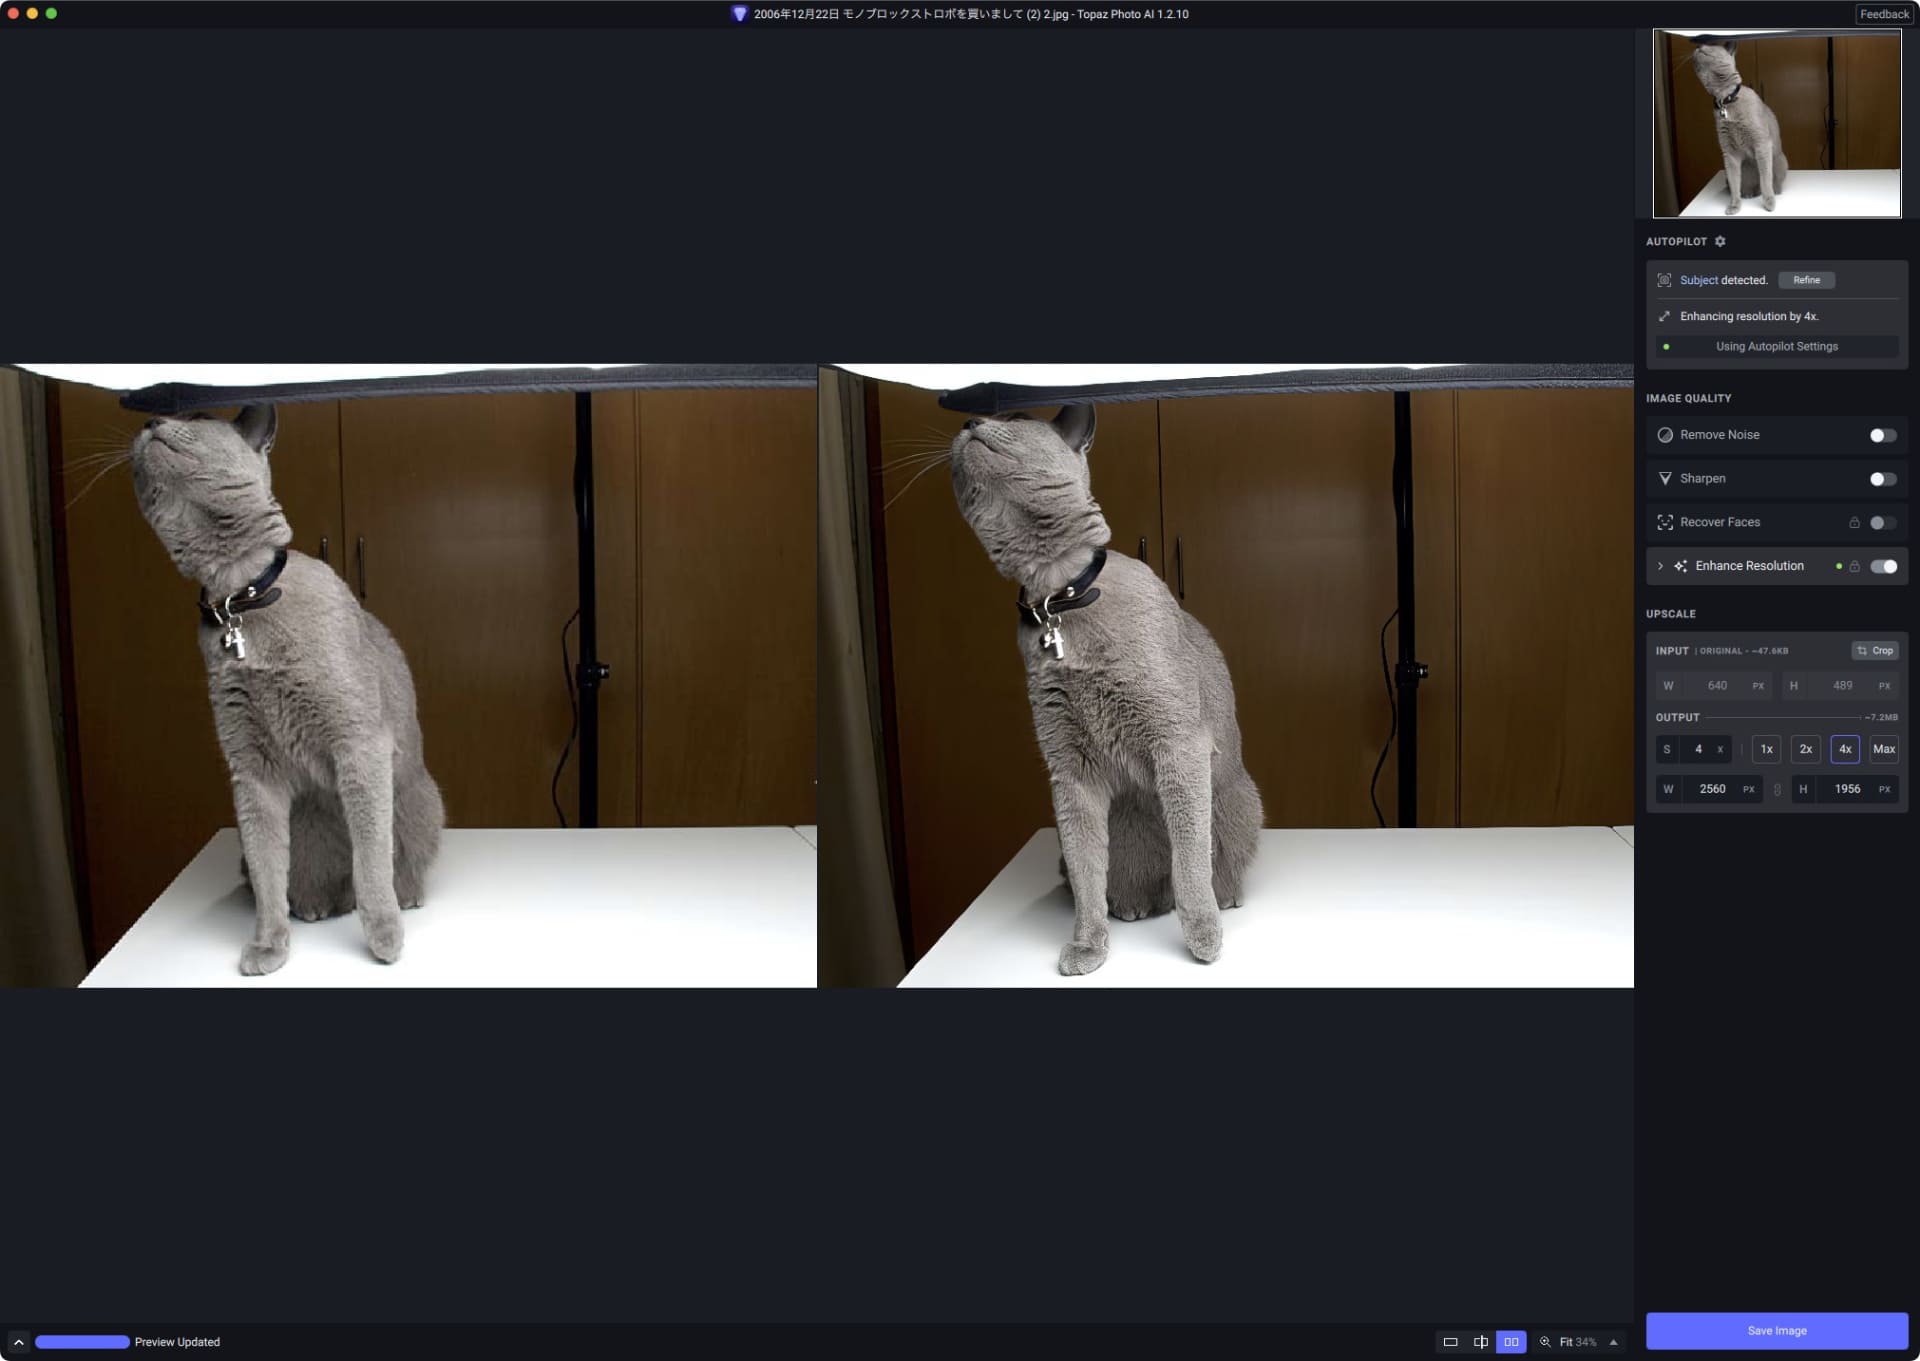The height and width of the screenshot is (1361, 1920).
Task: Click the Sharpen filter icon
Action: tap(1666, 478)
